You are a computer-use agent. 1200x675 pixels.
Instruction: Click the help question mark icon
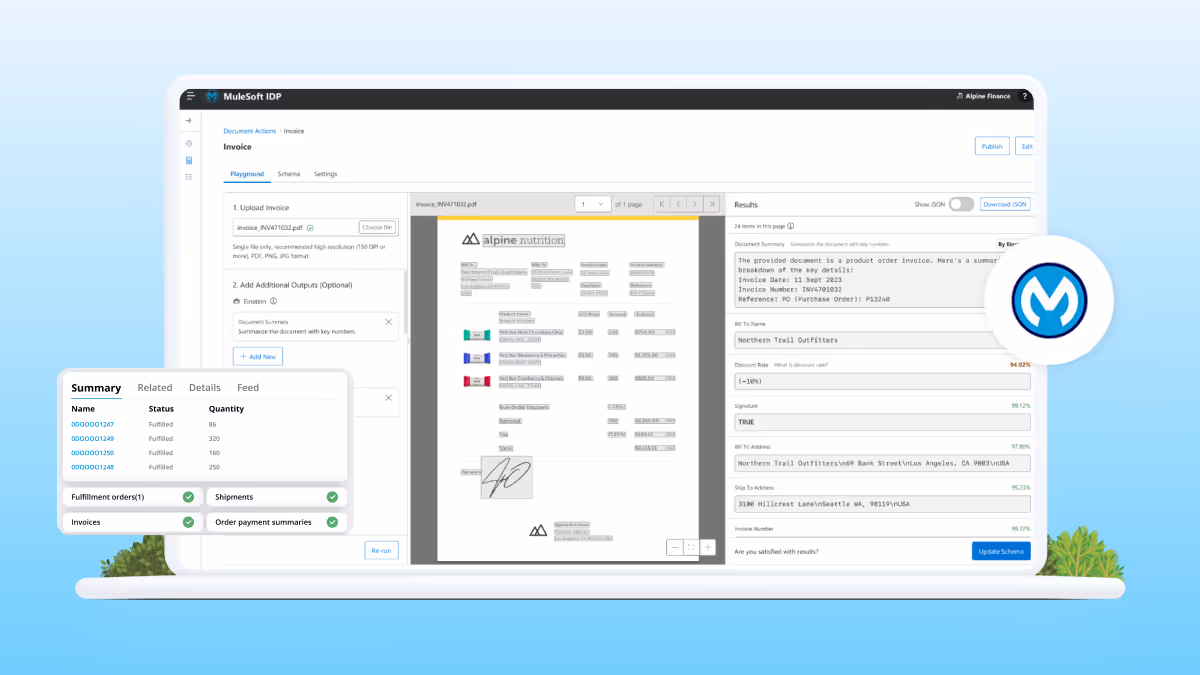1024,97
